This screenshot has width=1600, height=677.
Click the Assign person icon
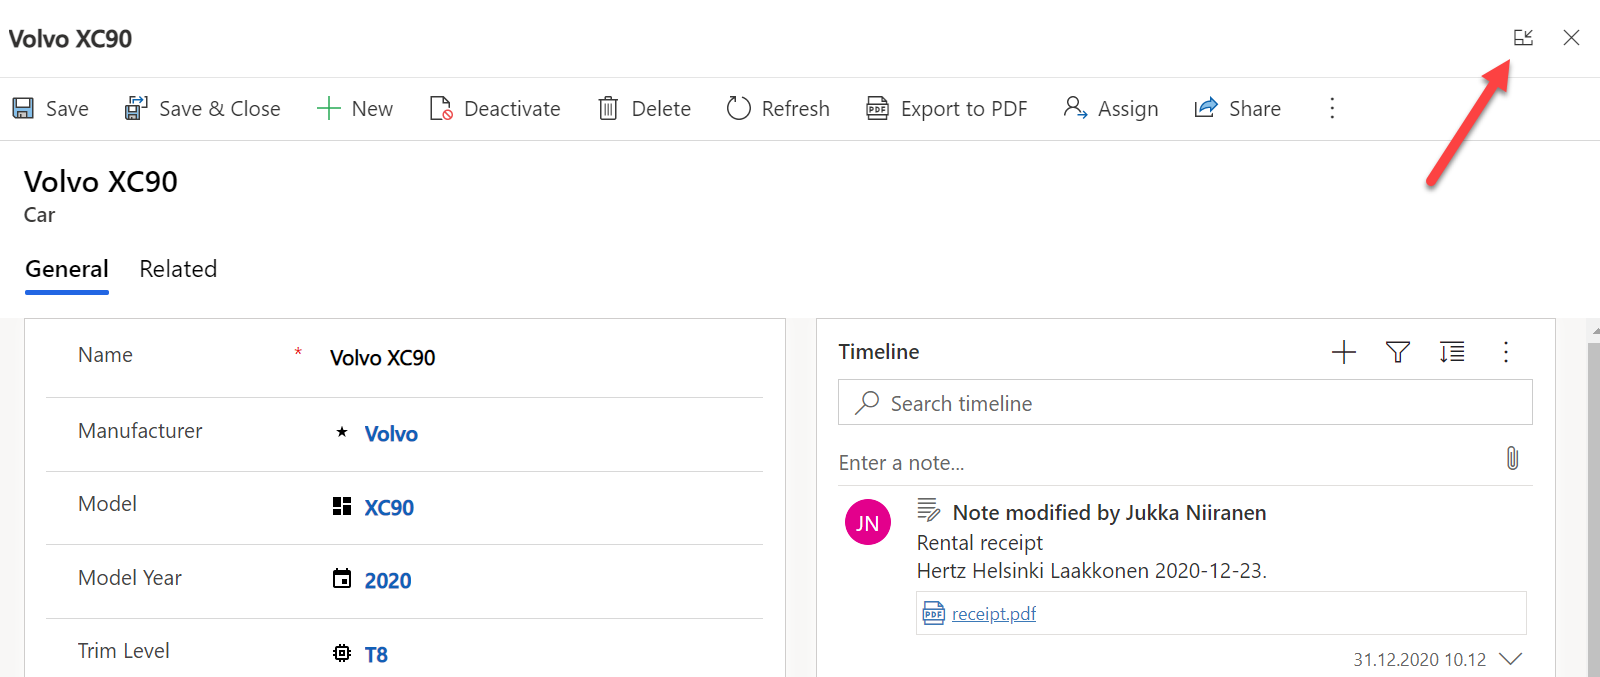coord(1075,108)
